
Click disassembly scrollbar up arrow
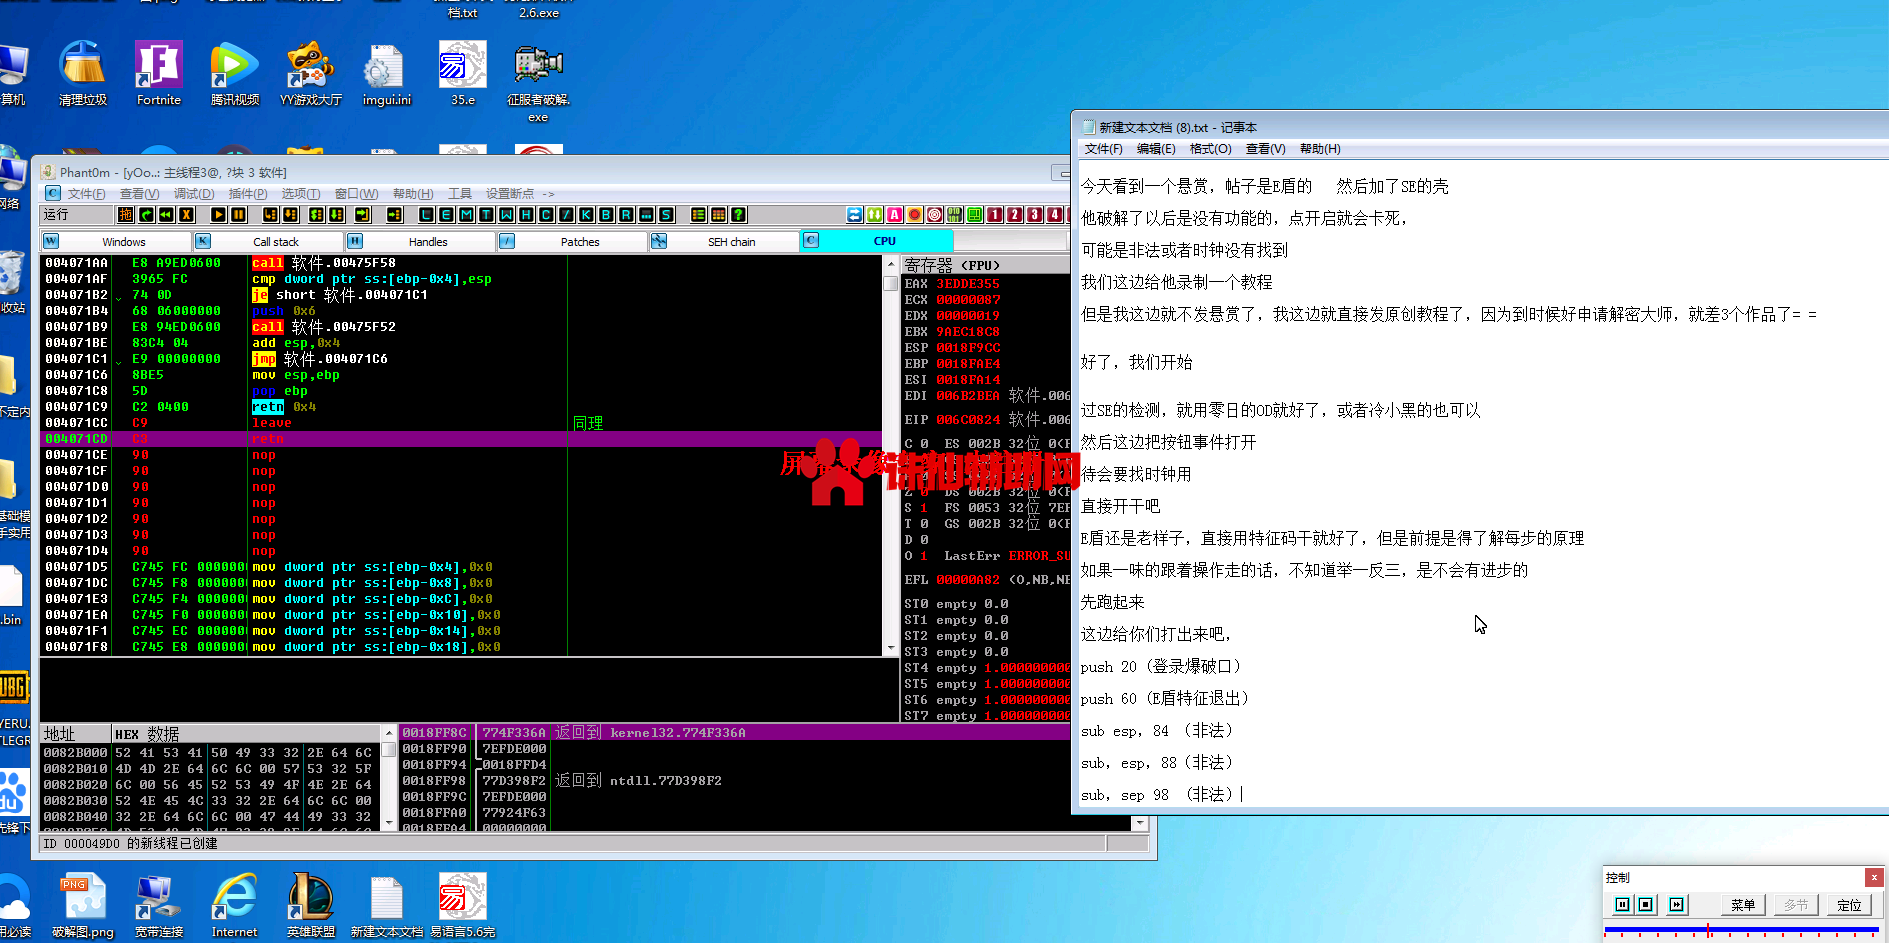891,264
